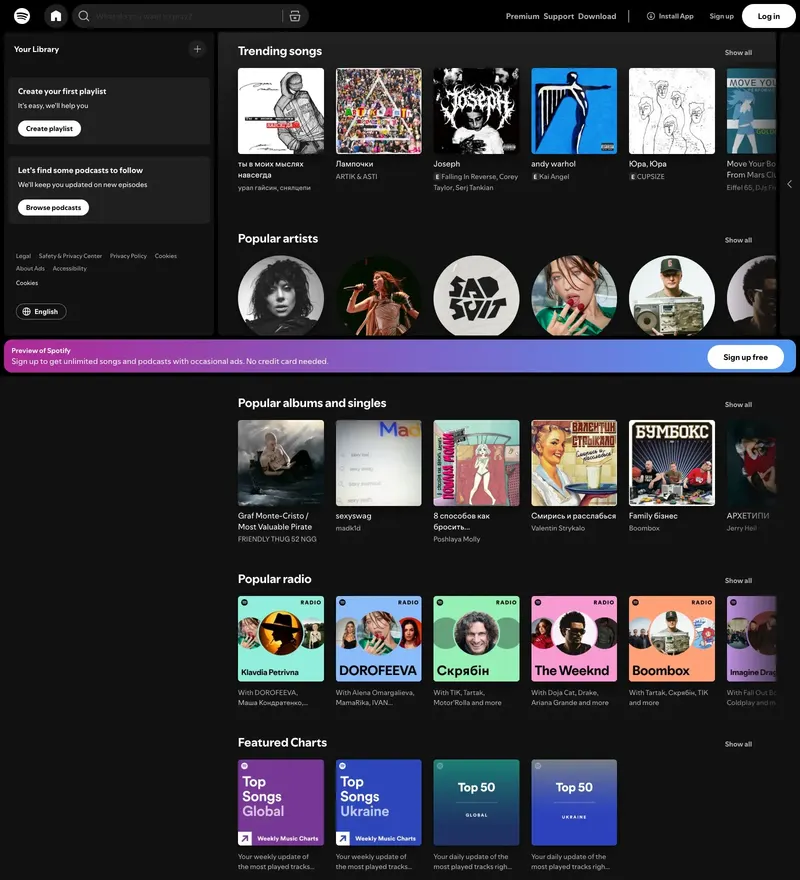The image size is (800, 880).
Task: Click the globe icon for language
Action: (26, 311)
